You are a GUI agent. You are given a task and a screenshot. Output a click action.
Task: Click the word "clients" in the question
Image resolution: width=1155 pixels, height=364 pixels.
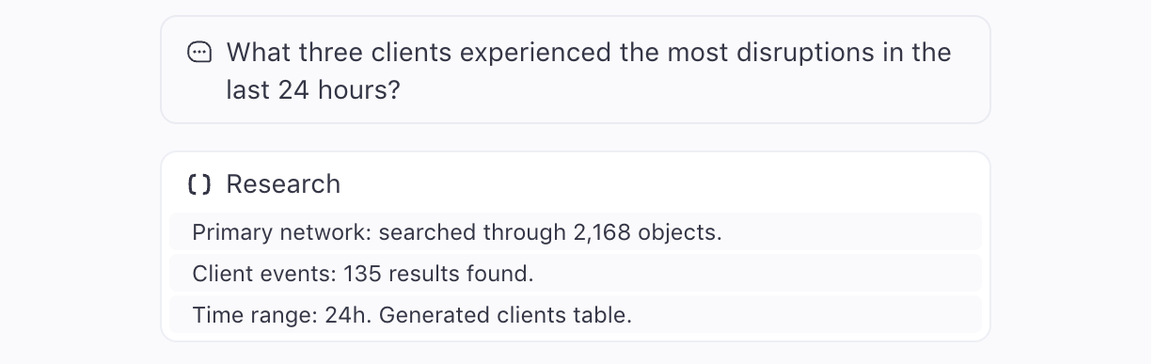(411, 52)
